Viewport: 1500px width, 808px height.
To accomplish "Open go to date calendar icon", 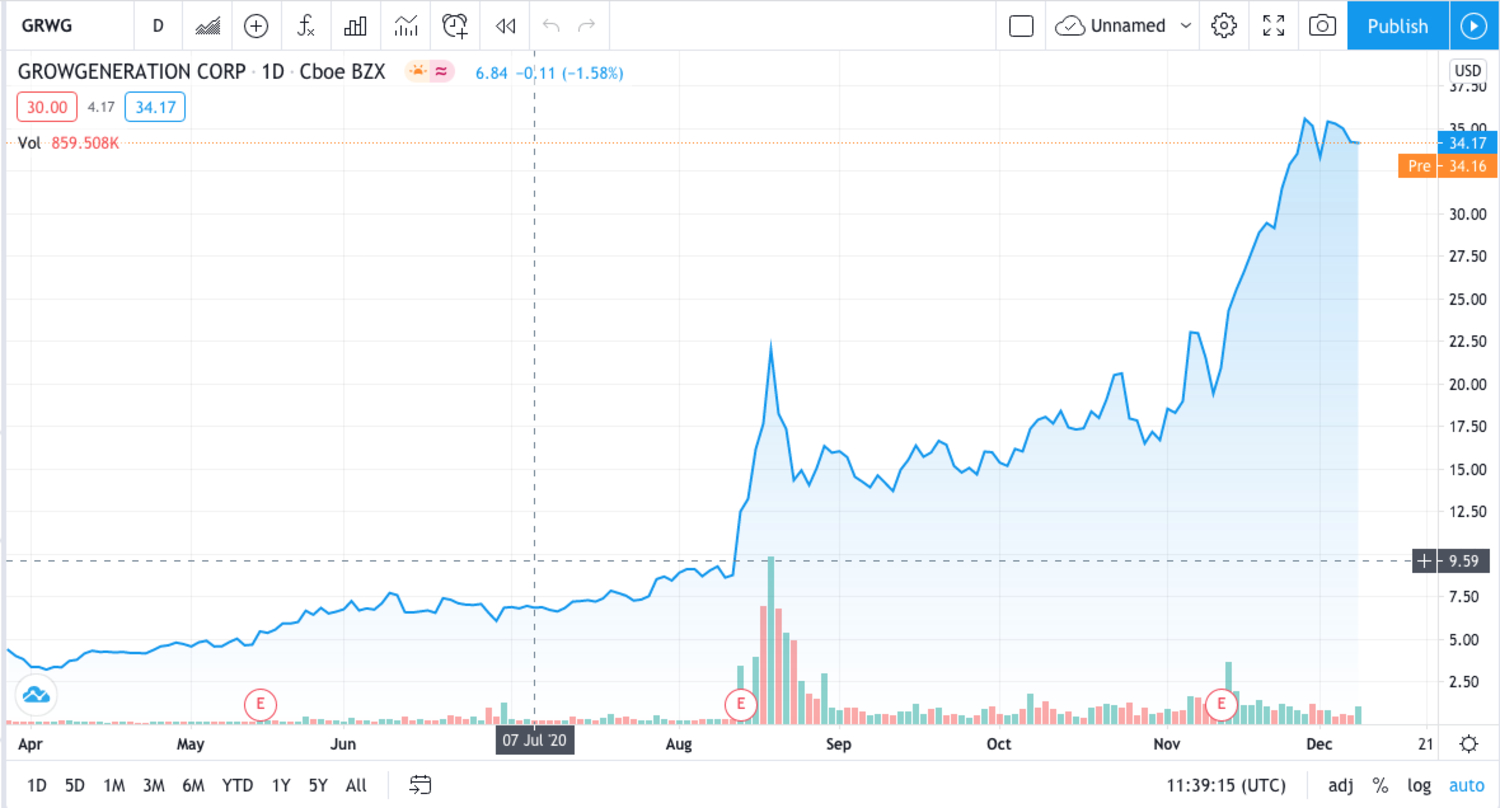I will (420, 785).
